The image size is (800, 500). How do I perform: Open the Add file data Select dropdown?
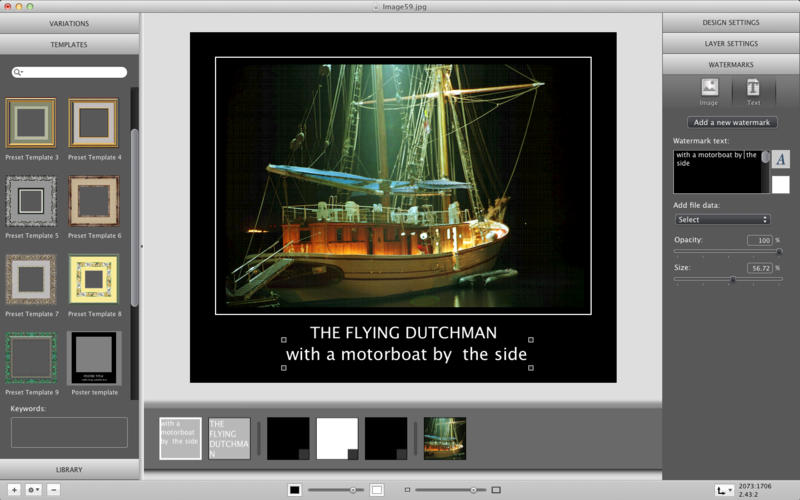coord(722,219)
